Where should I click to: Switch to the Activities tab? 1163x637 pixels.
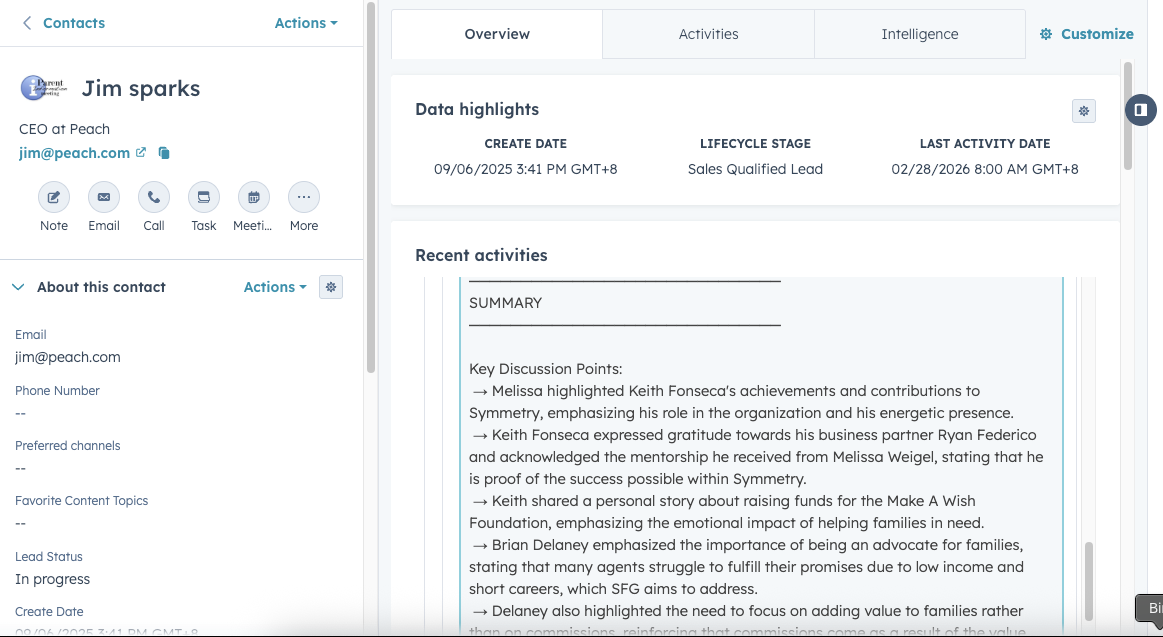click(708, 33)
